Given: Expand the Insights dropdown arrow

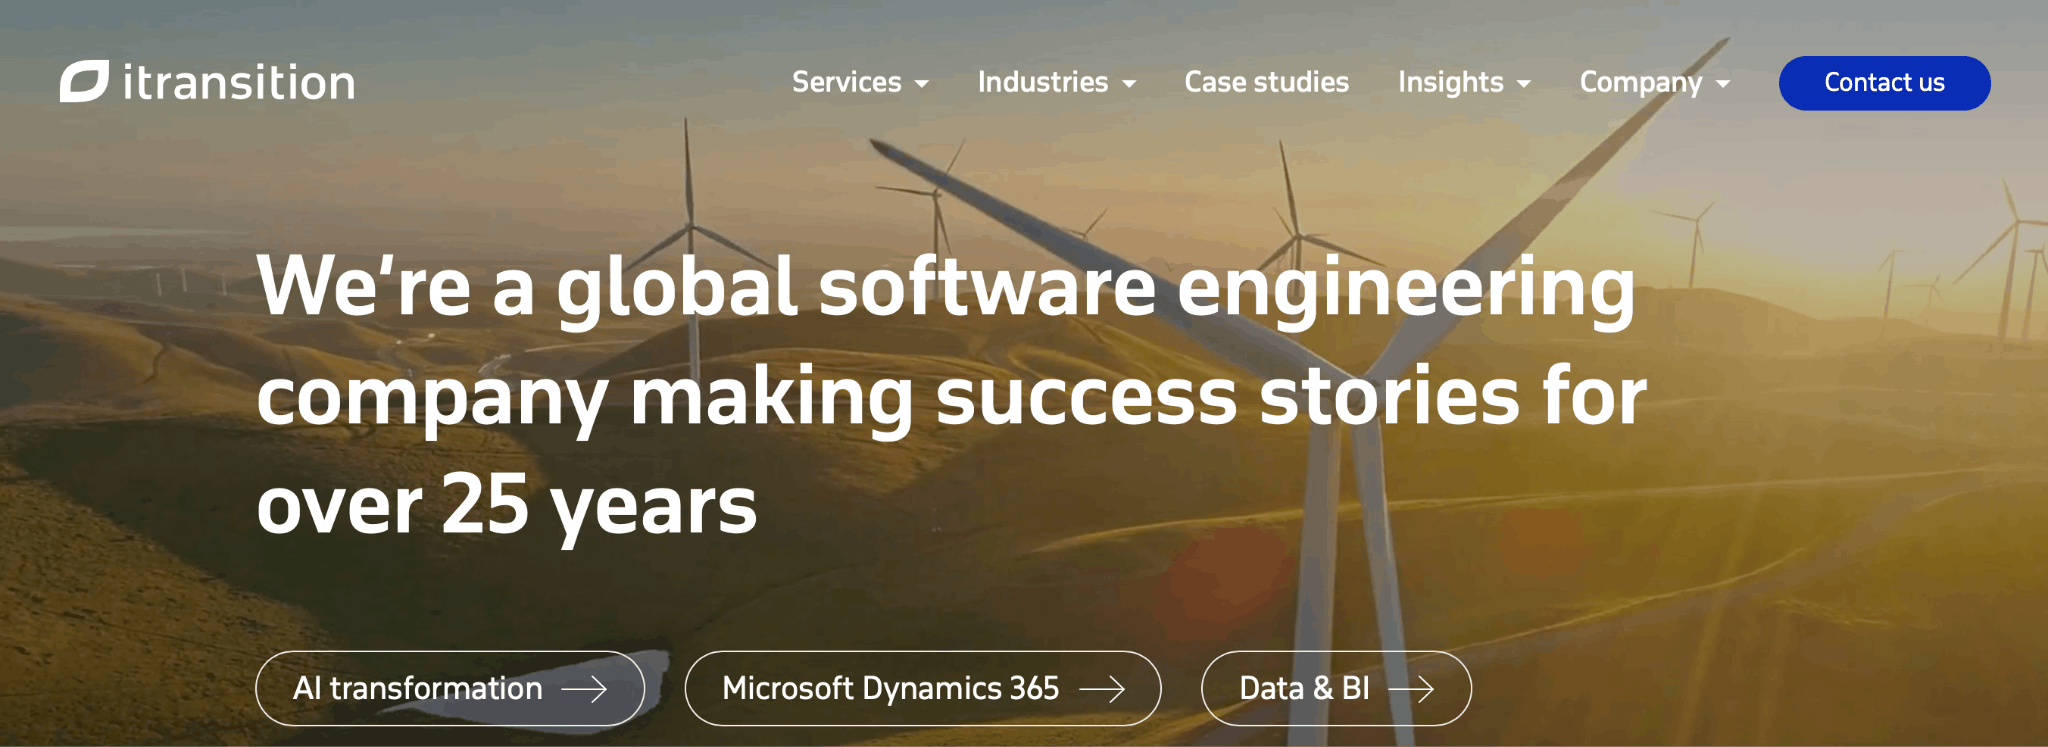Looking at the screenshot, I should [1524, 84].
